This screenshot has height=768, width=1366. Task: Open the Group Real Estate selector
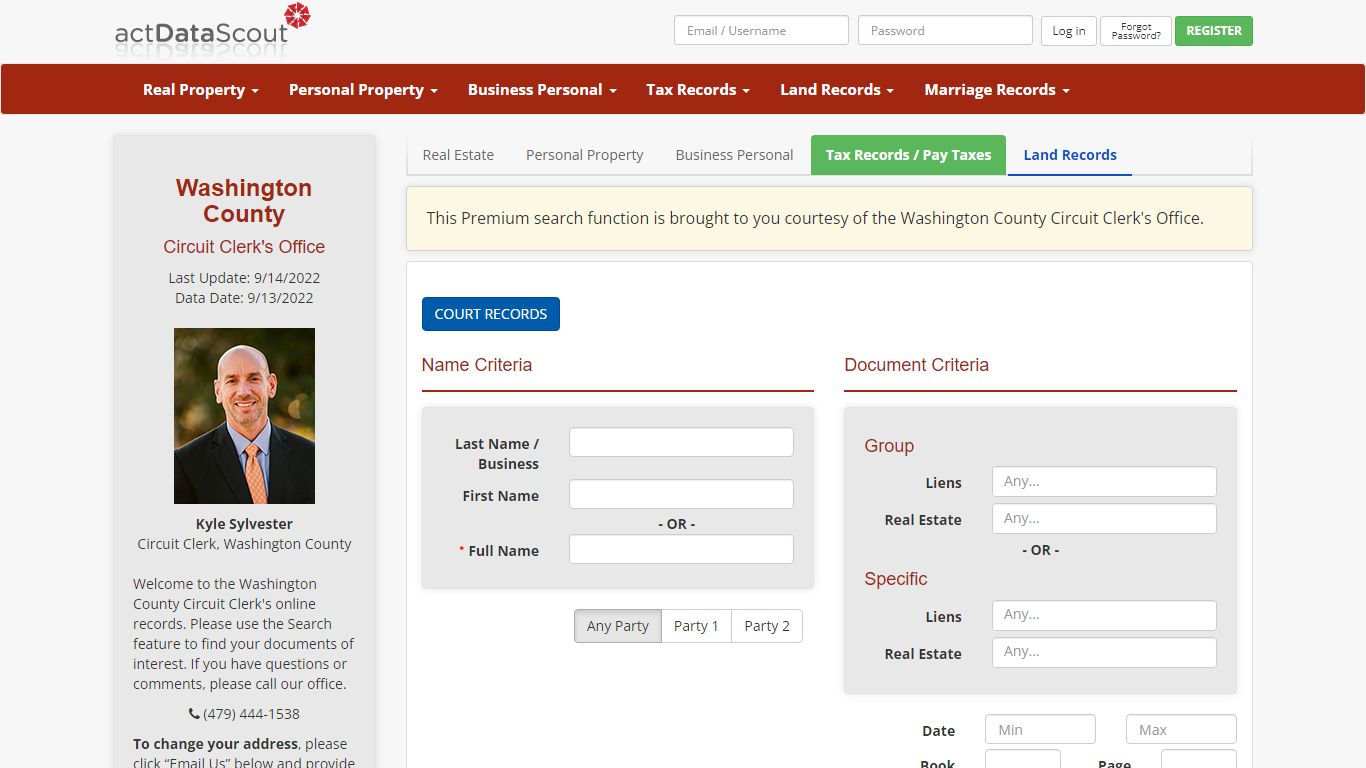click(x=1104, y=519)
